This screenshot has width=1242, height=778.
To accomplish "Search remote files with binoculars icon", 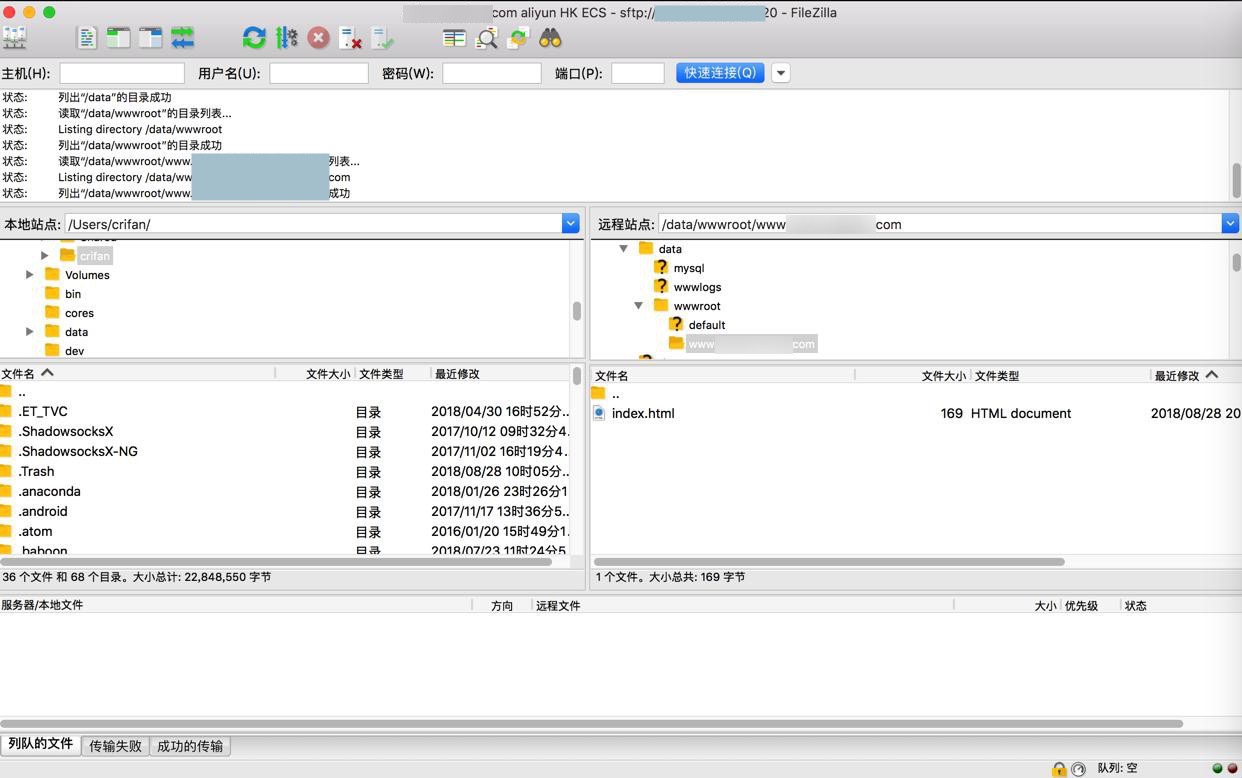I will click(x=550, y=38).
